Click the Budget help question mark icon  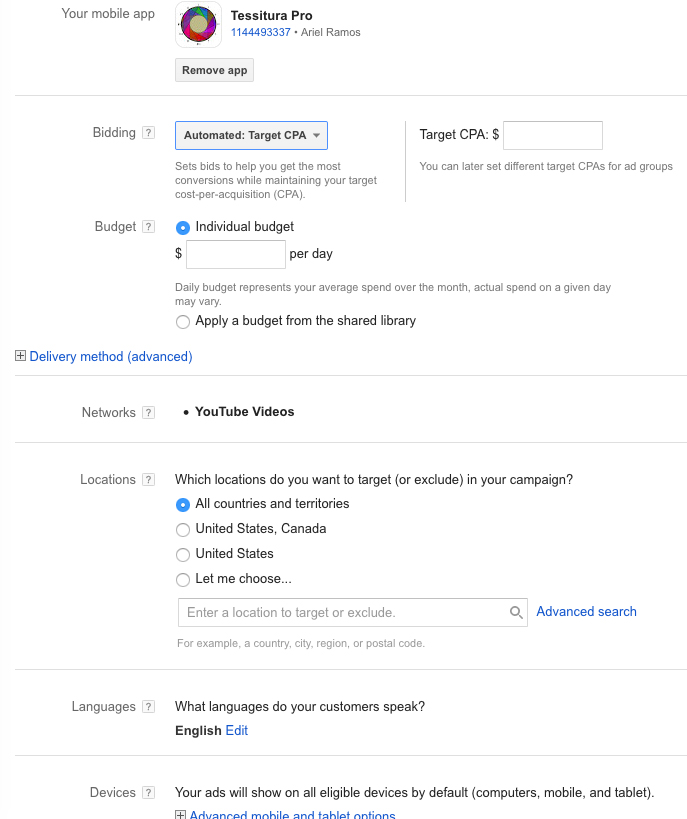148,227
